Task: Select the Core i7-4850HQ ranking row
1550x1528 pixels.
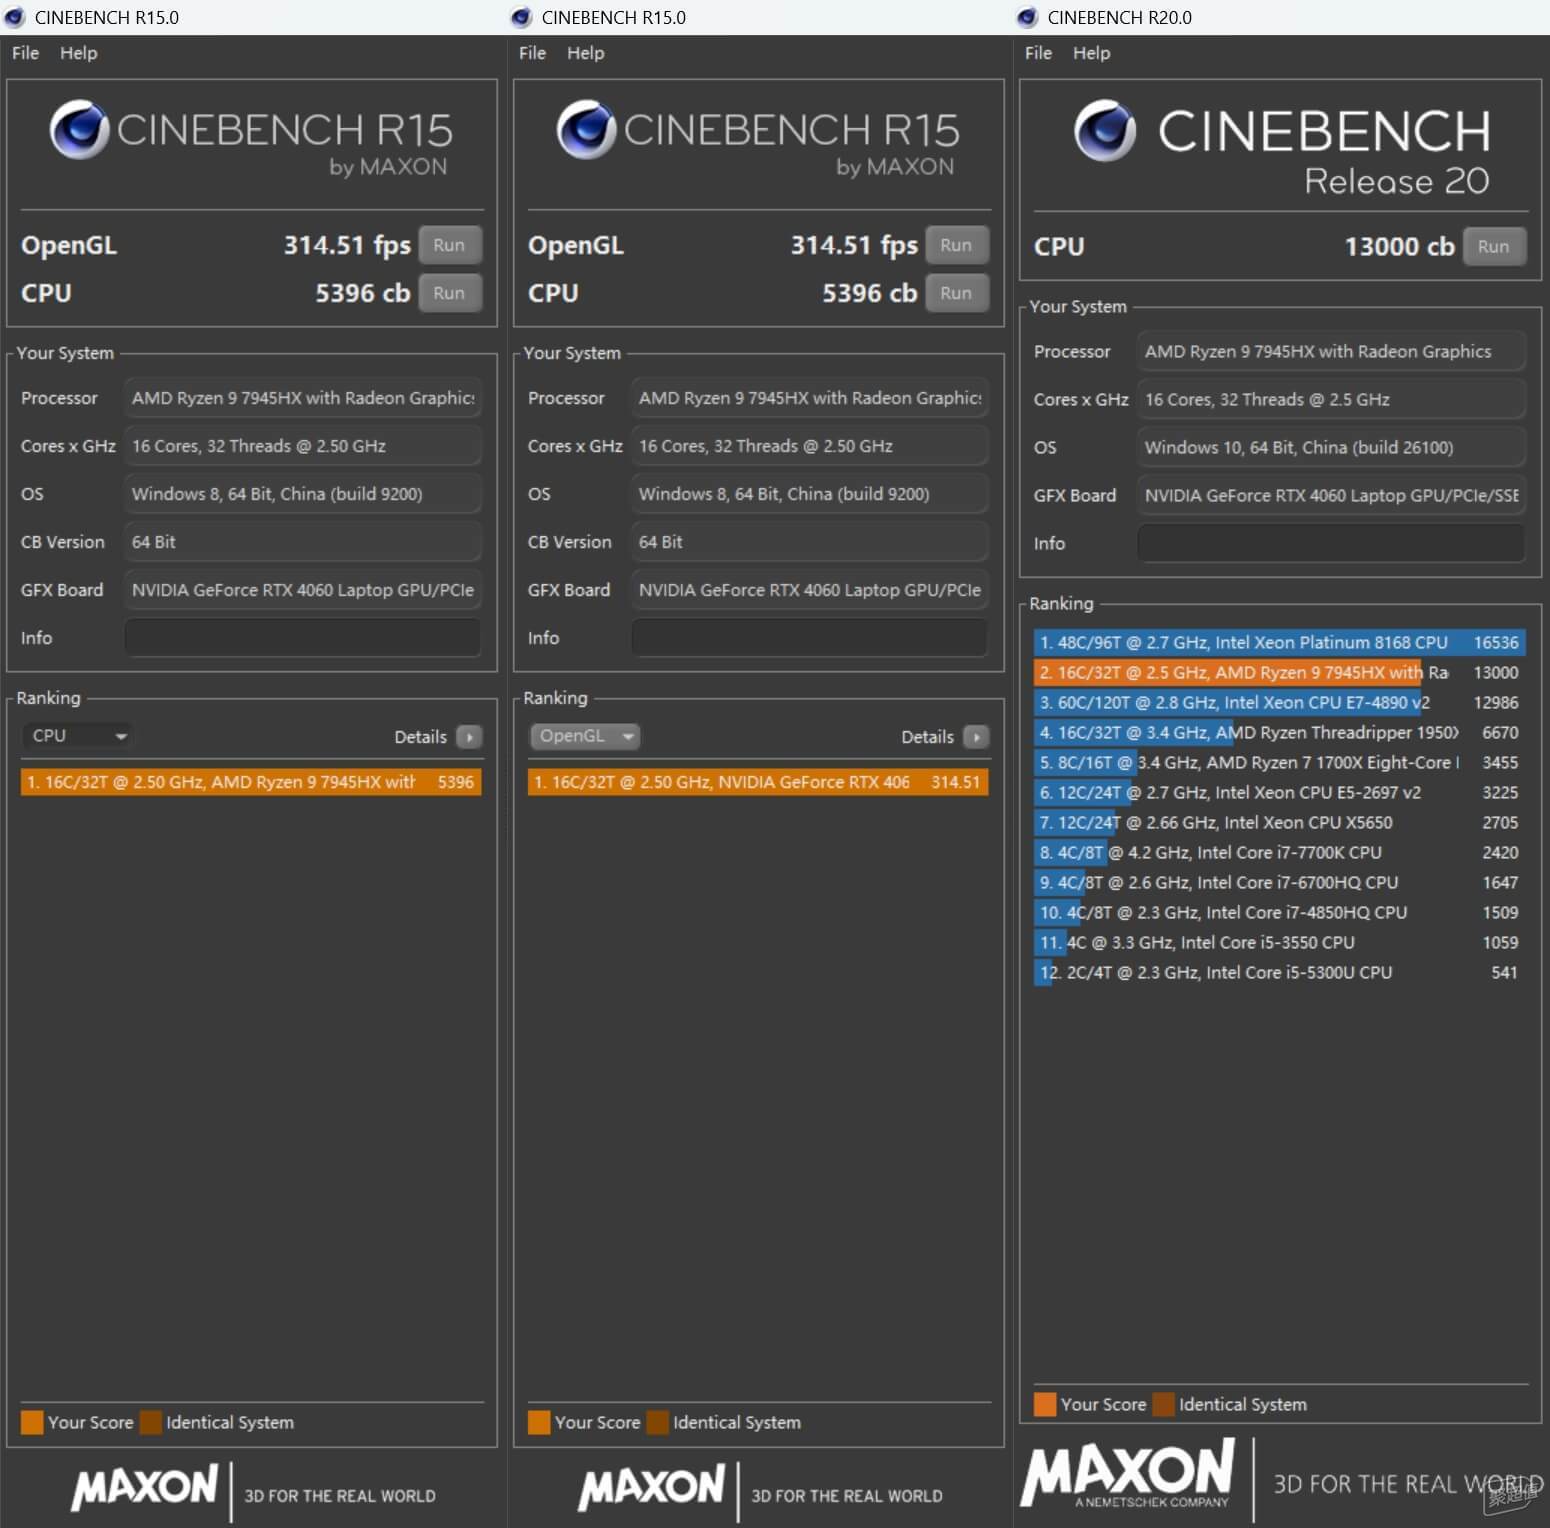Action: 1279,912
